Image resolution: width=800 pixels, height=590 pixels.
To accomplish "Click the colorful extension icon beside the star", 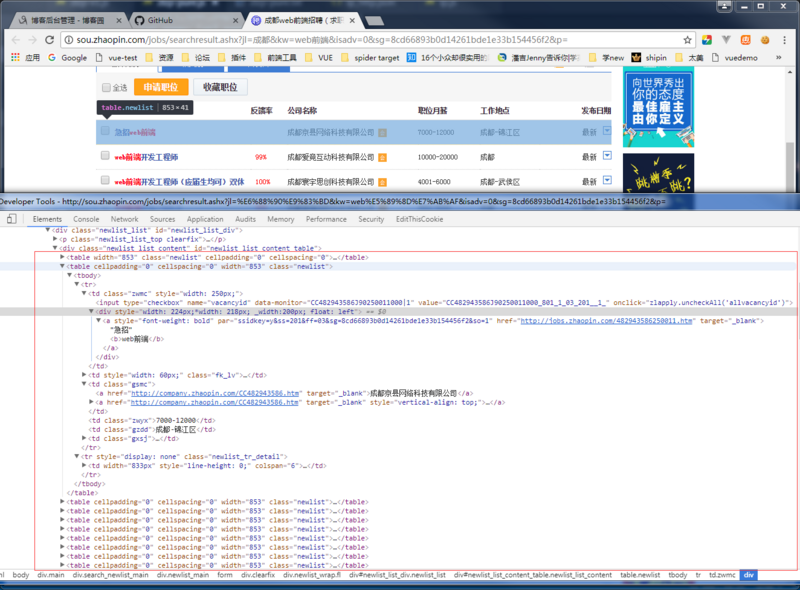I will point(707,40).
